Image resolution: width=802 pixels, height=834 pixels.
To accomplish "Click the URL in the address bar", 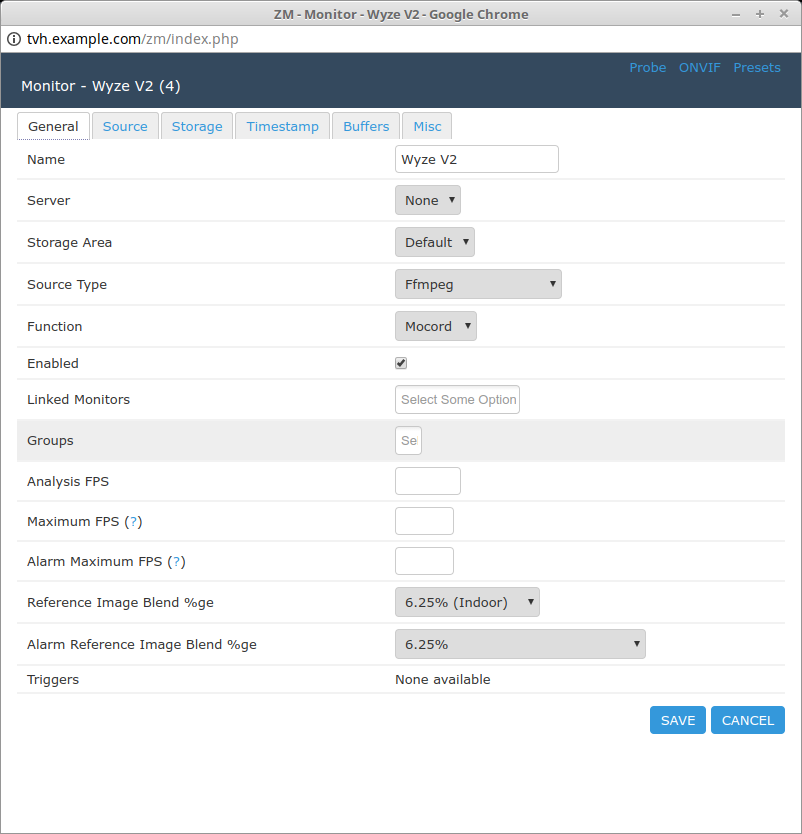I will pos(132,39).
